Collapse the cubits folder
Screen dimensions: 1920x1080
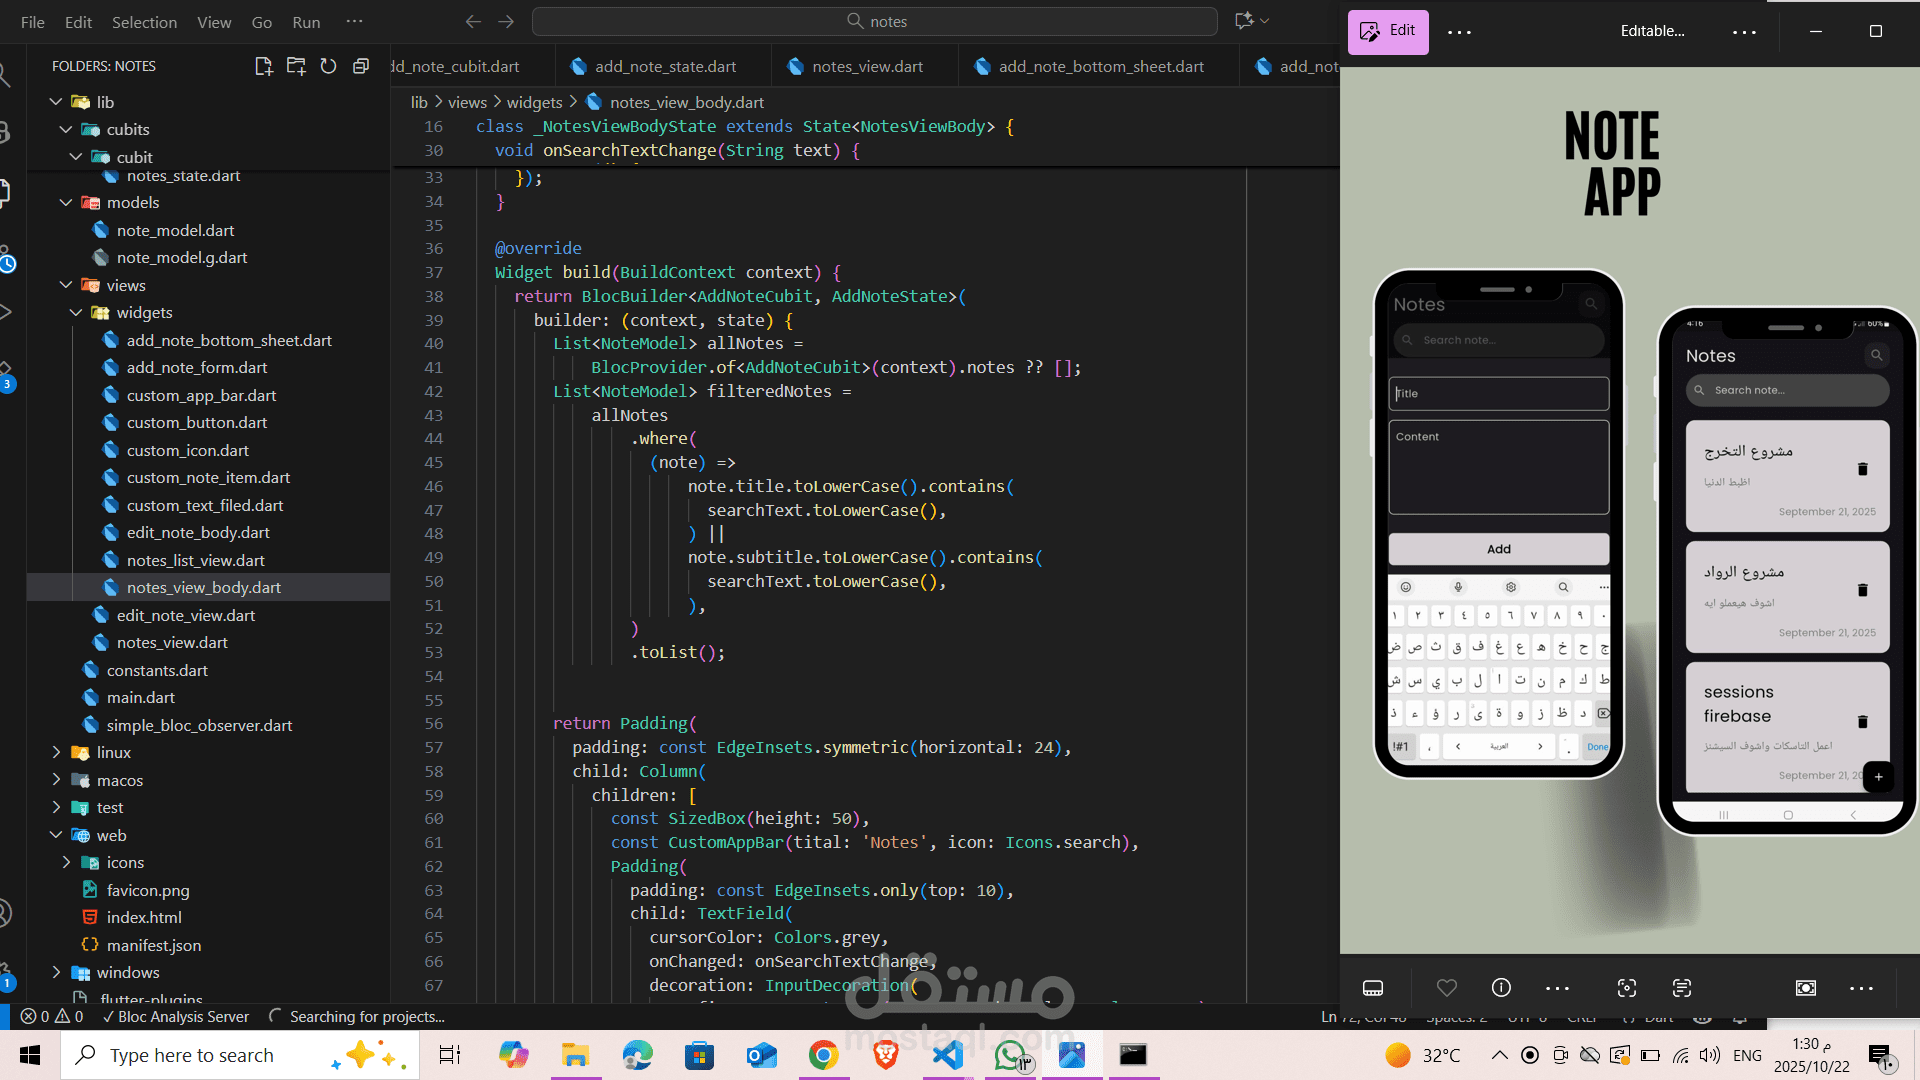66,129
